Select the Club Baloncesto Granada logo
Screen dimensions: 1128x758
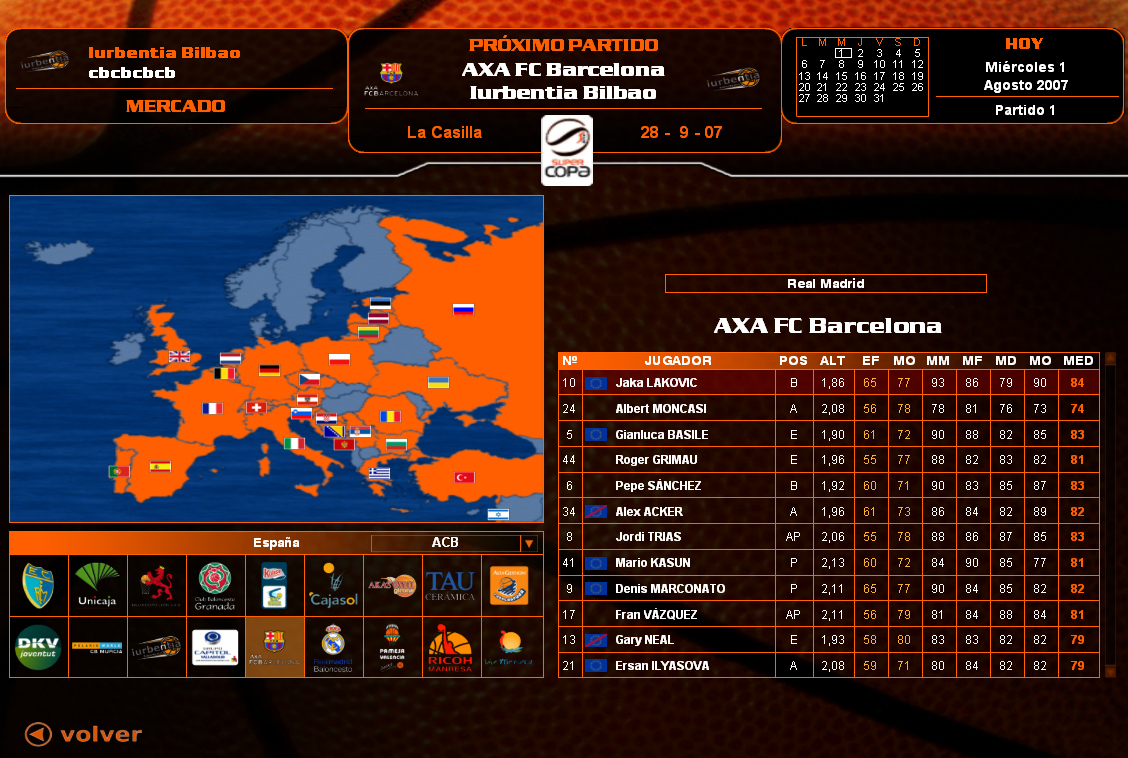(215, 586)
